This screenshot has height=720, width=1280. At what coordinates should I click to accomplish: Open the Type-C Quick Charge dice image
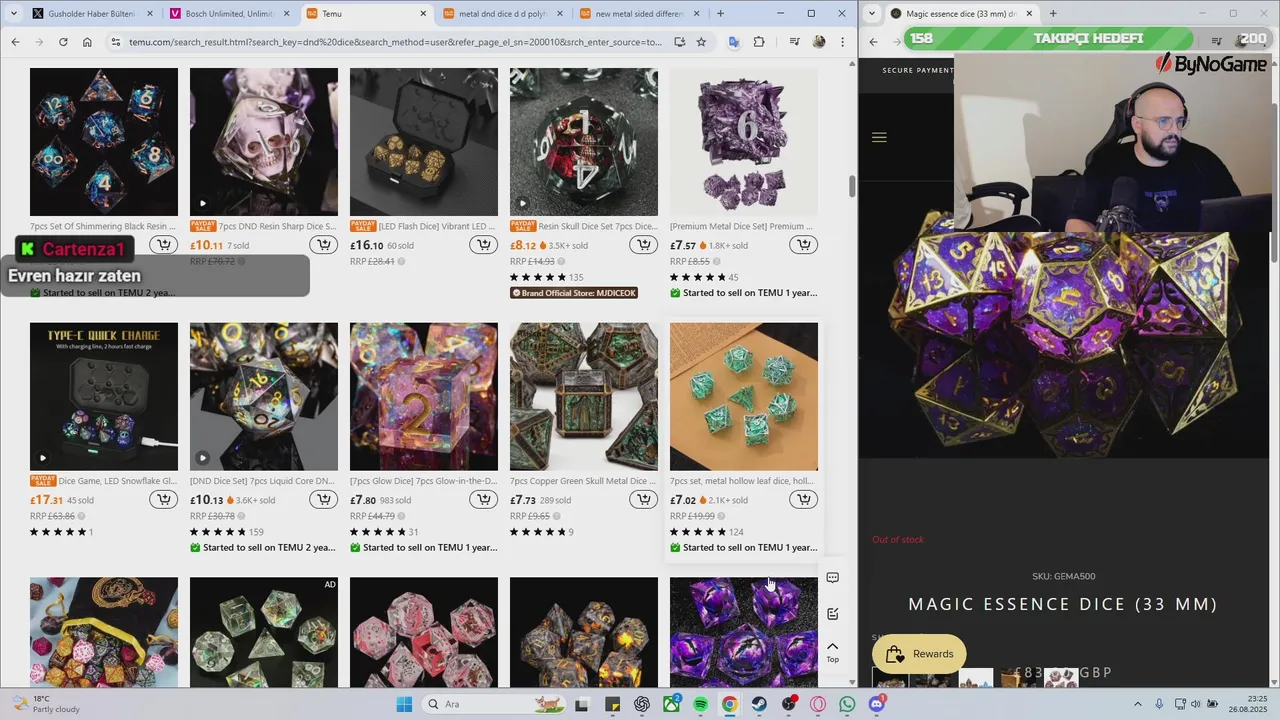tap(104, 397)
